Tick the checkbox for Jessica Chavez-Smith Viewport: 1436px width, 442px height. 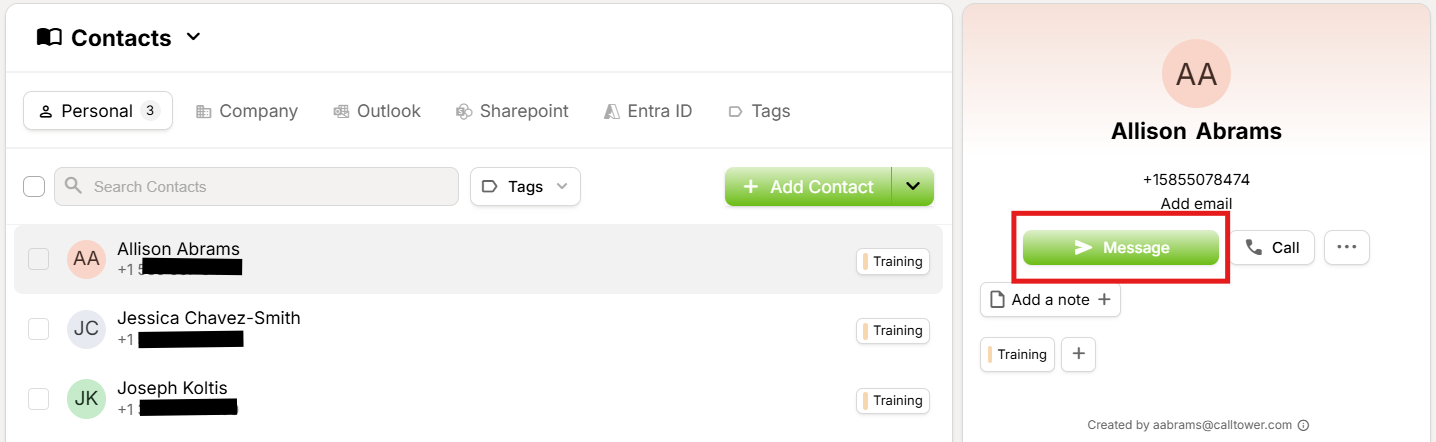coord(38,329)
